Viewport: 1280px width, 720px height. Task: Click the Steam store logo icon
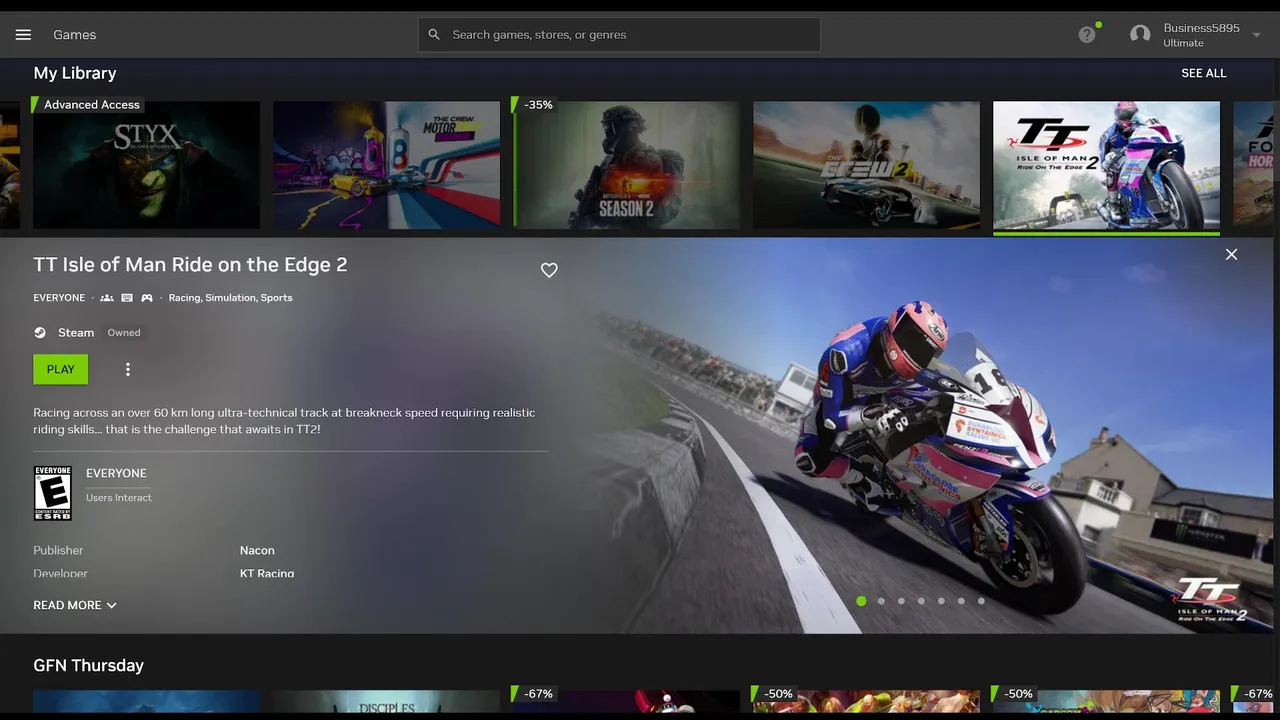coord(40,333)
